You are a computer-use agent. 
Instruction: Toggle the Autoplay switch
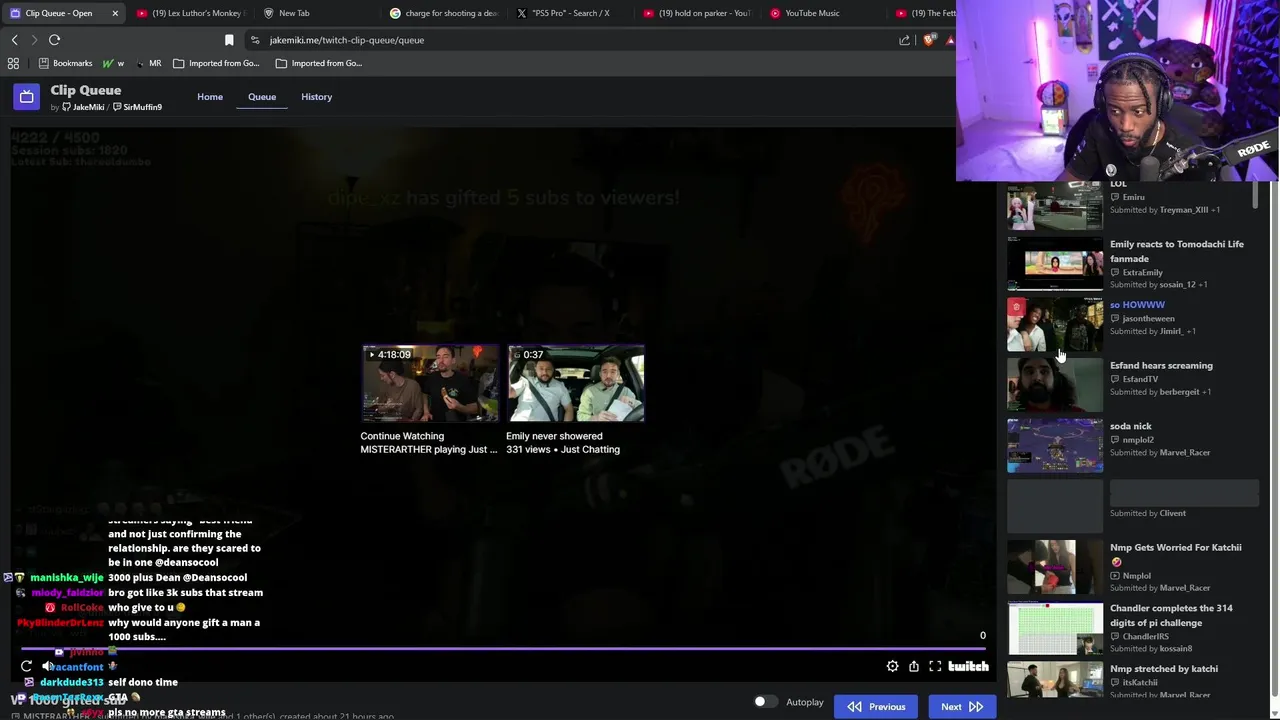[765, 702]
